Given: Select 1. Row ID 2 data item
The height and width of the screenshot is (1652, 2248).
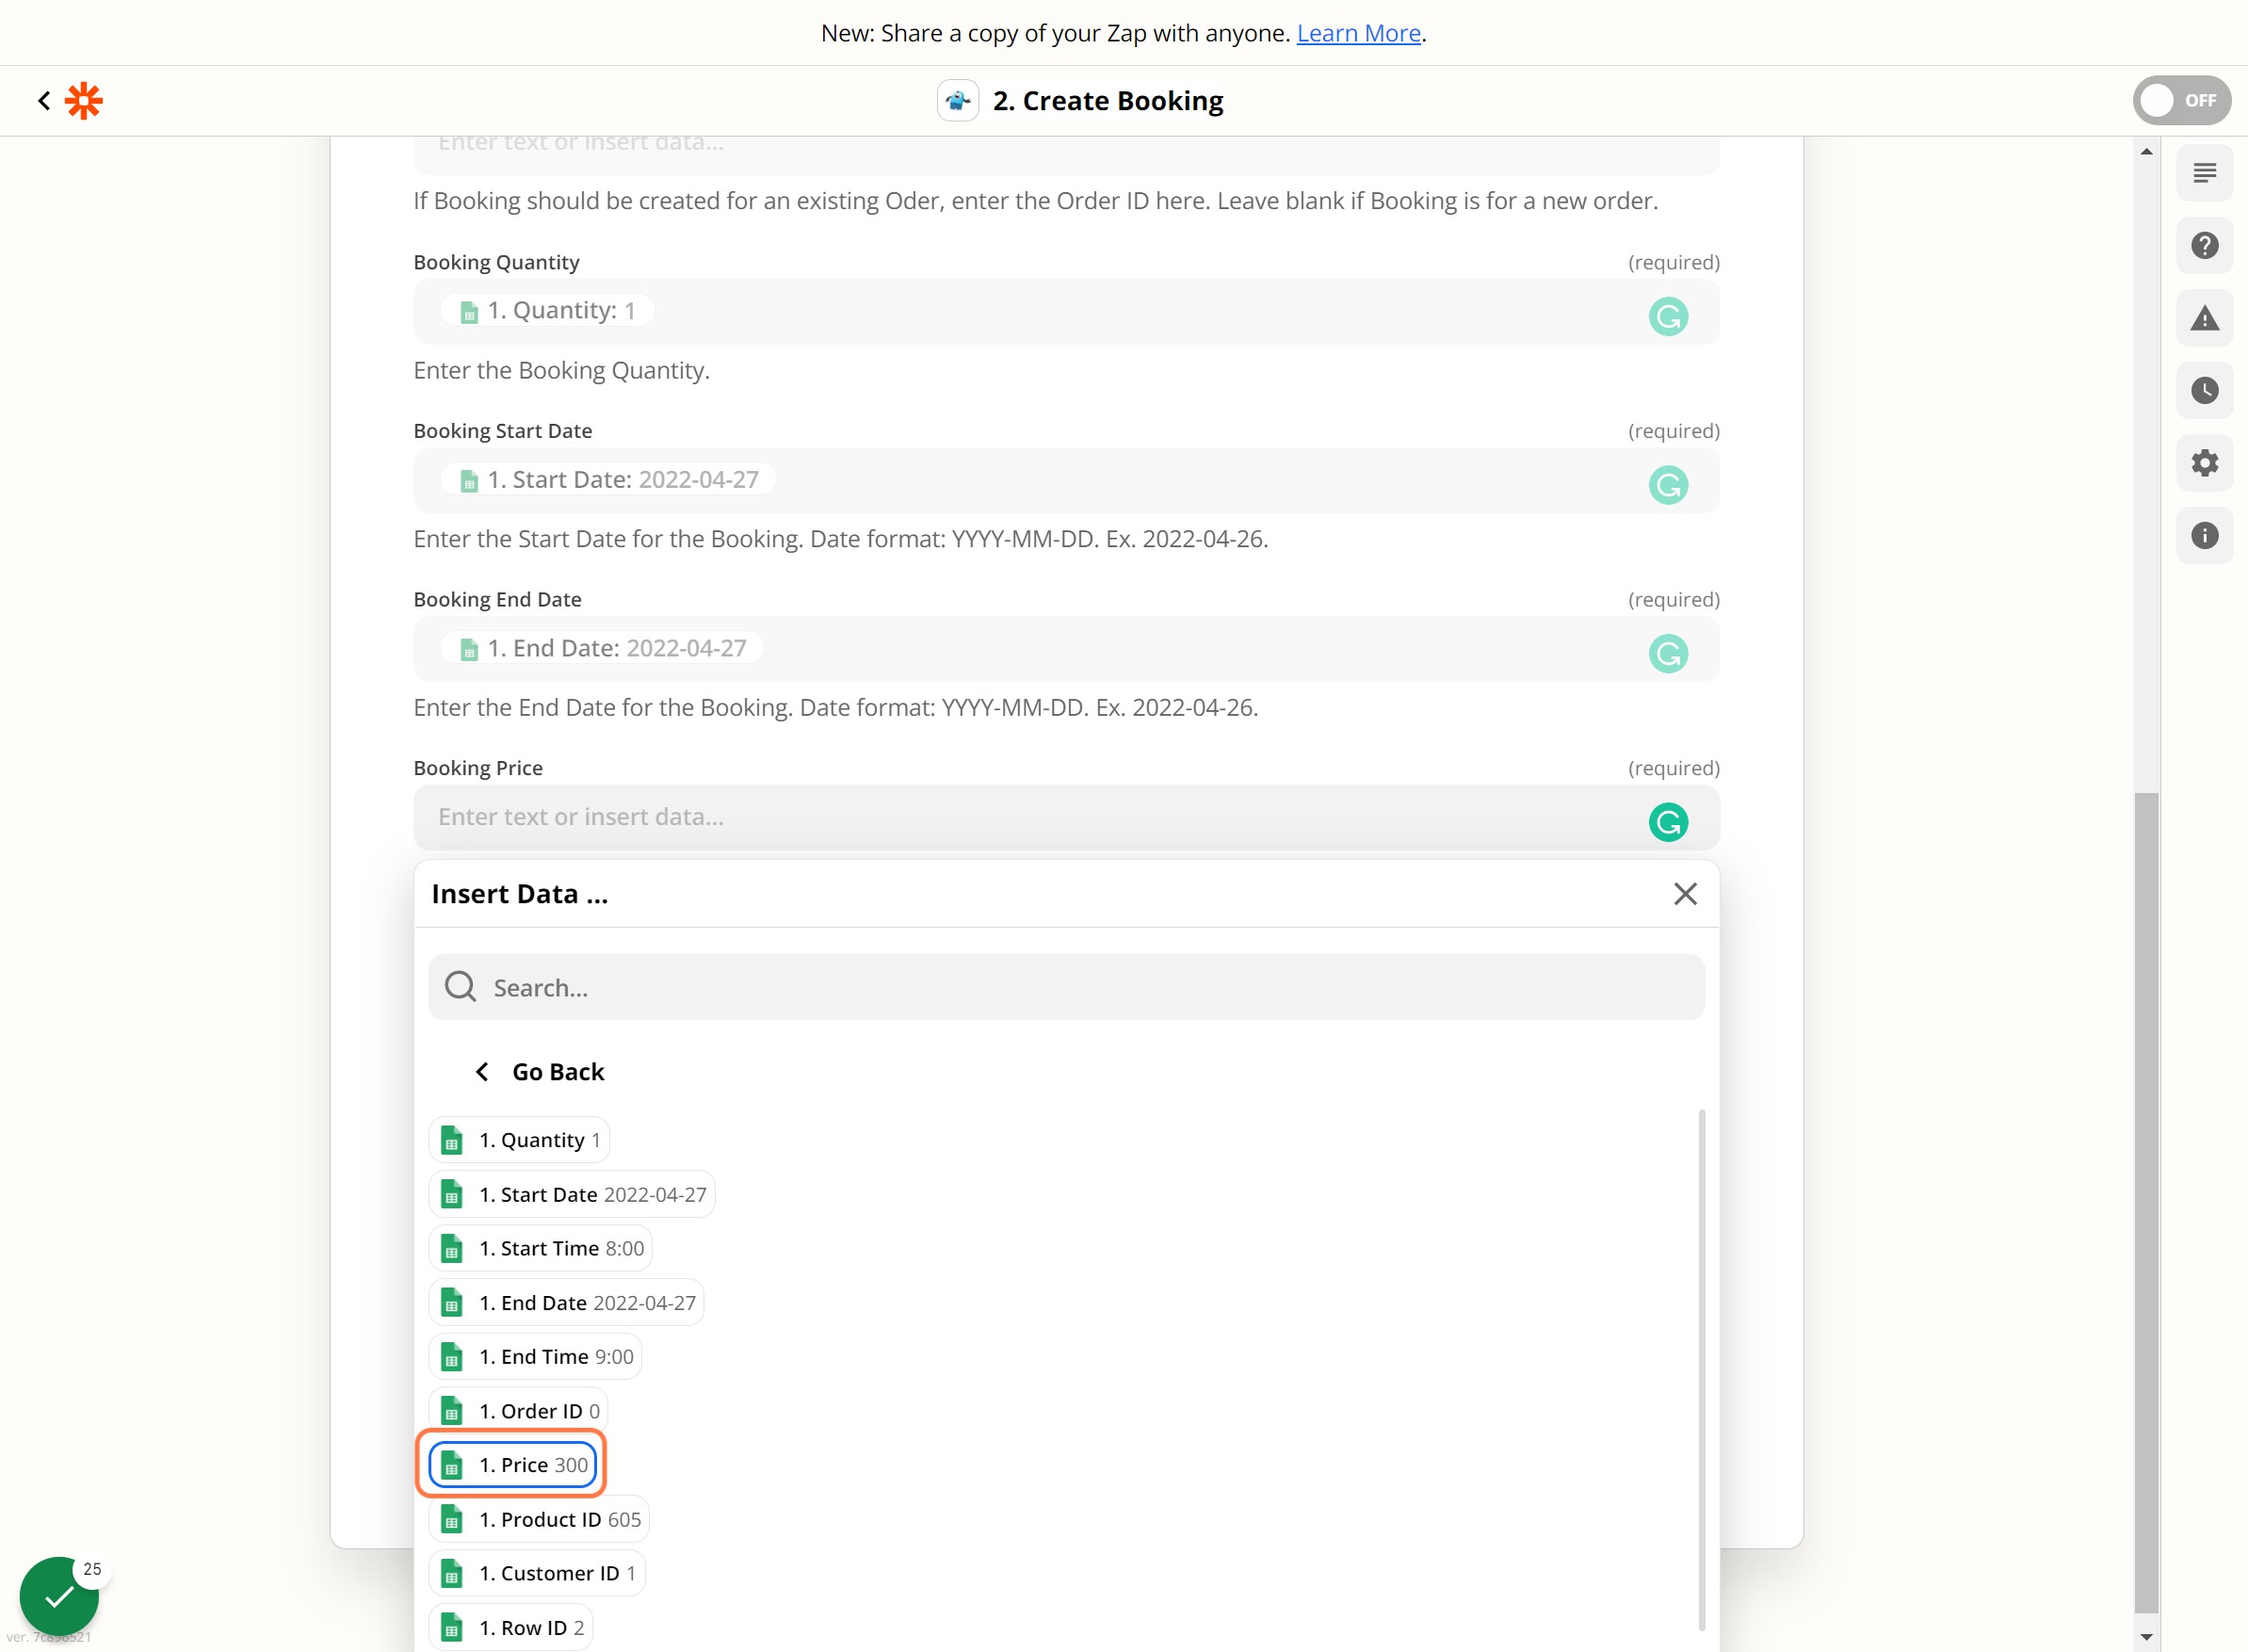Looking at the screenshot, I should (511, 1627).
